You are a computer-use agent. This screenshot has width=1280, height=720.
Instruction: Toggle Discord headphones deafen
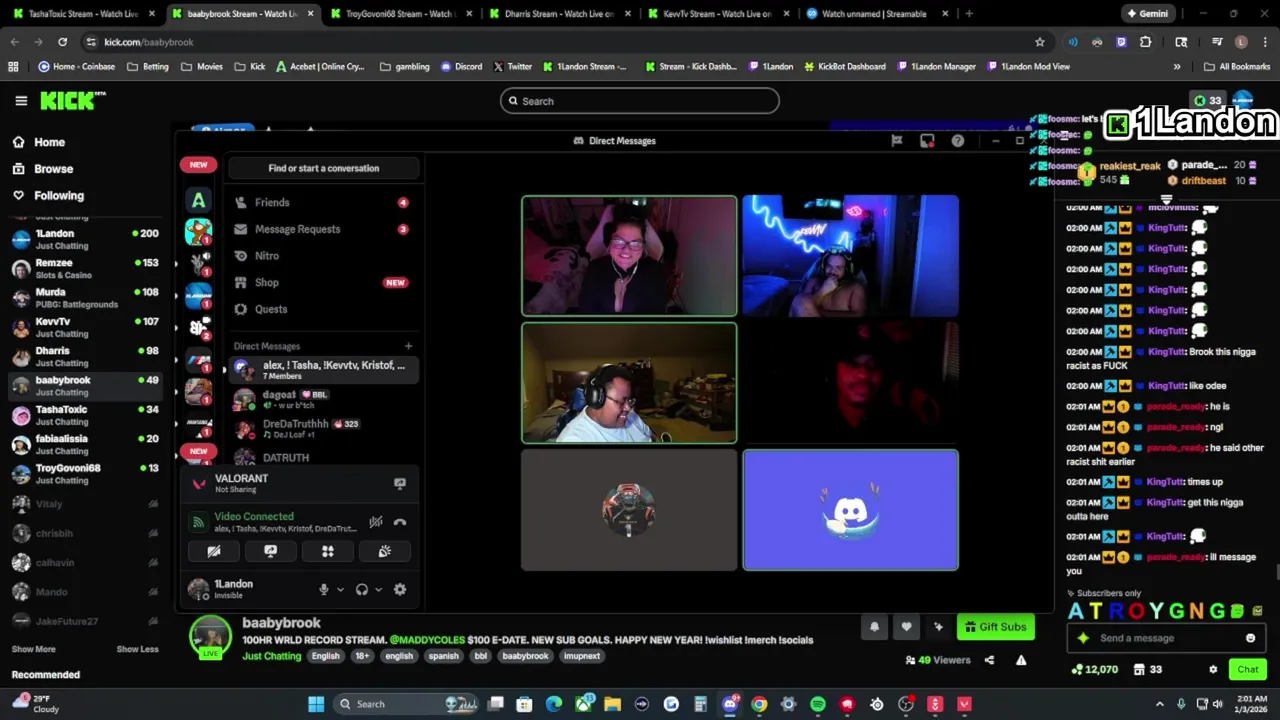click(362, 590)
